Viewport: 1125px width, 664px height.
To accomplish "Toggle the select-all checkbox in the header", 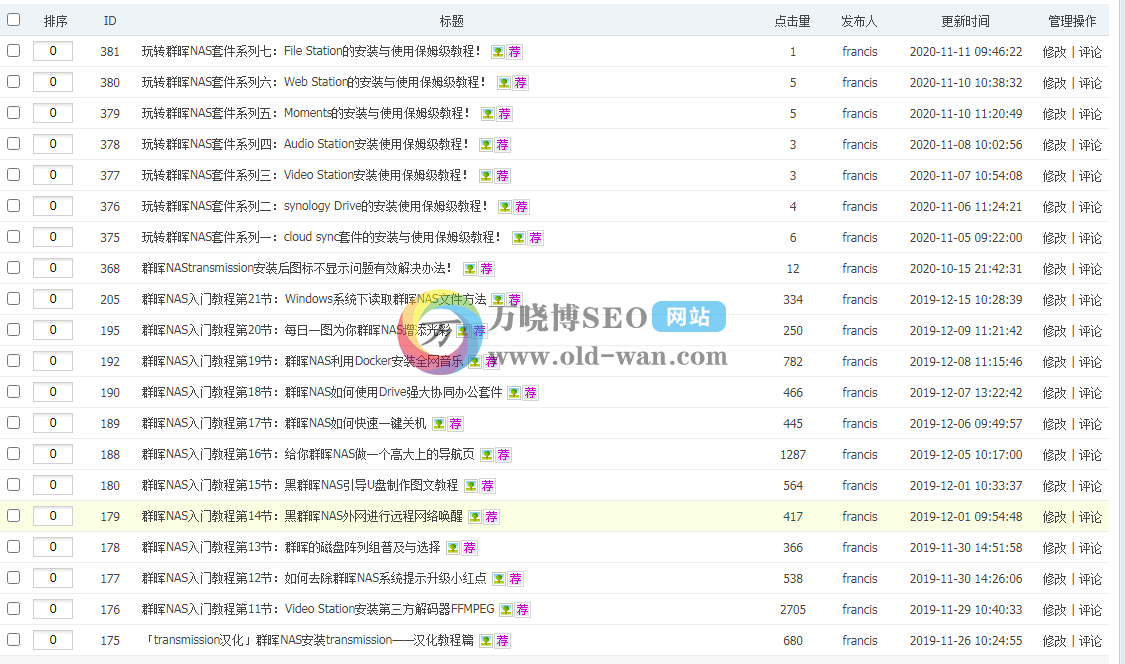I will pyautogui.click(x=13, y=20).
